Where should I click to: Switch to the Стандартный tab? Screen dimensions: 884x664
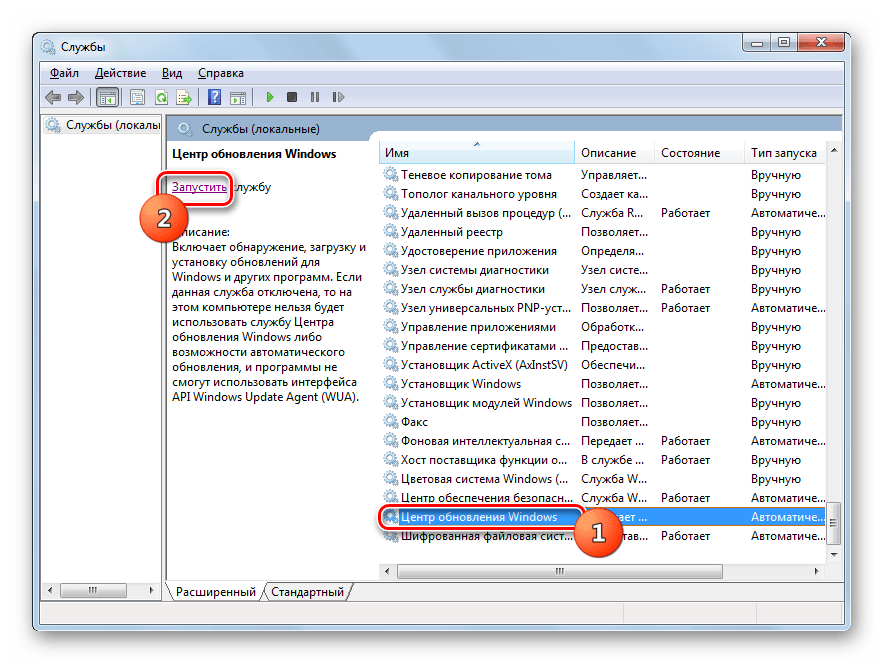pyautogui.click(x=307, y=592)
